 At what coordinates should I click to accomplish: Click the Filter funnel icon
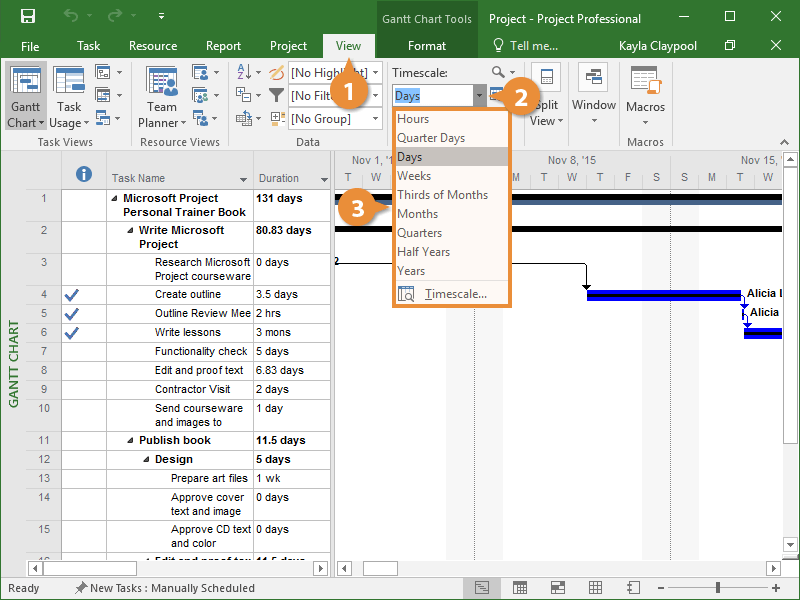click(x=276, y=96)
